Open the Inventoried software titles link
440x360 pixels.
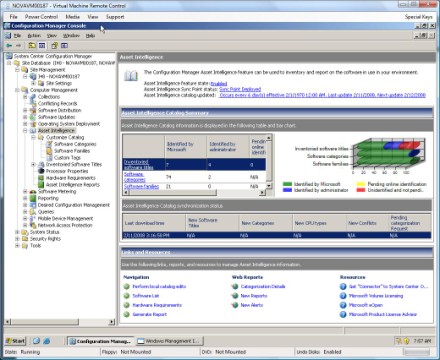coord(139,164)
